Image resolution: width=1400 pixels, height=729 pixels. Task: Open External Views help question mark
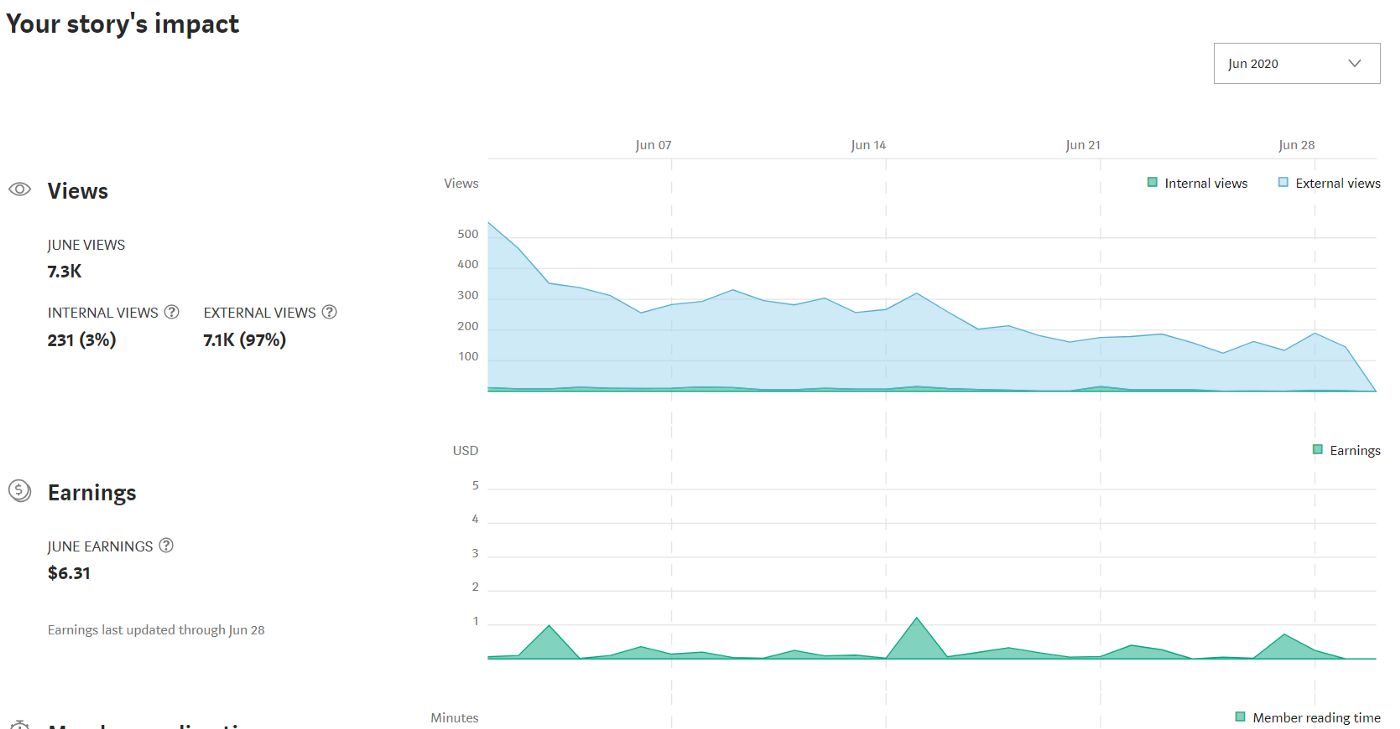click(329, 312)
